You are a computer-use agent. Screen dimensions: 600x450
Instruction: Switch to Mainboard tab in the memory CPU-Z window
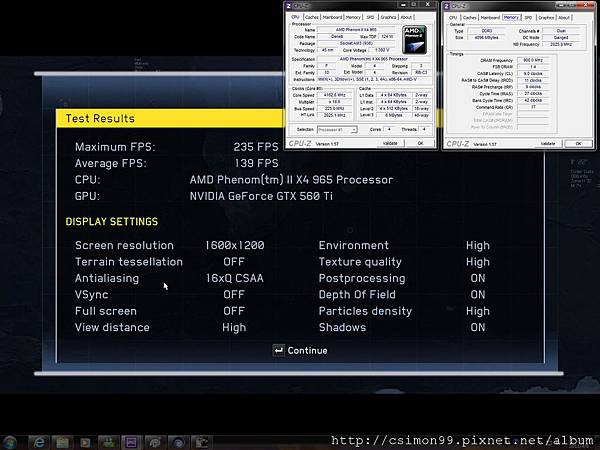tap(490, 18)
